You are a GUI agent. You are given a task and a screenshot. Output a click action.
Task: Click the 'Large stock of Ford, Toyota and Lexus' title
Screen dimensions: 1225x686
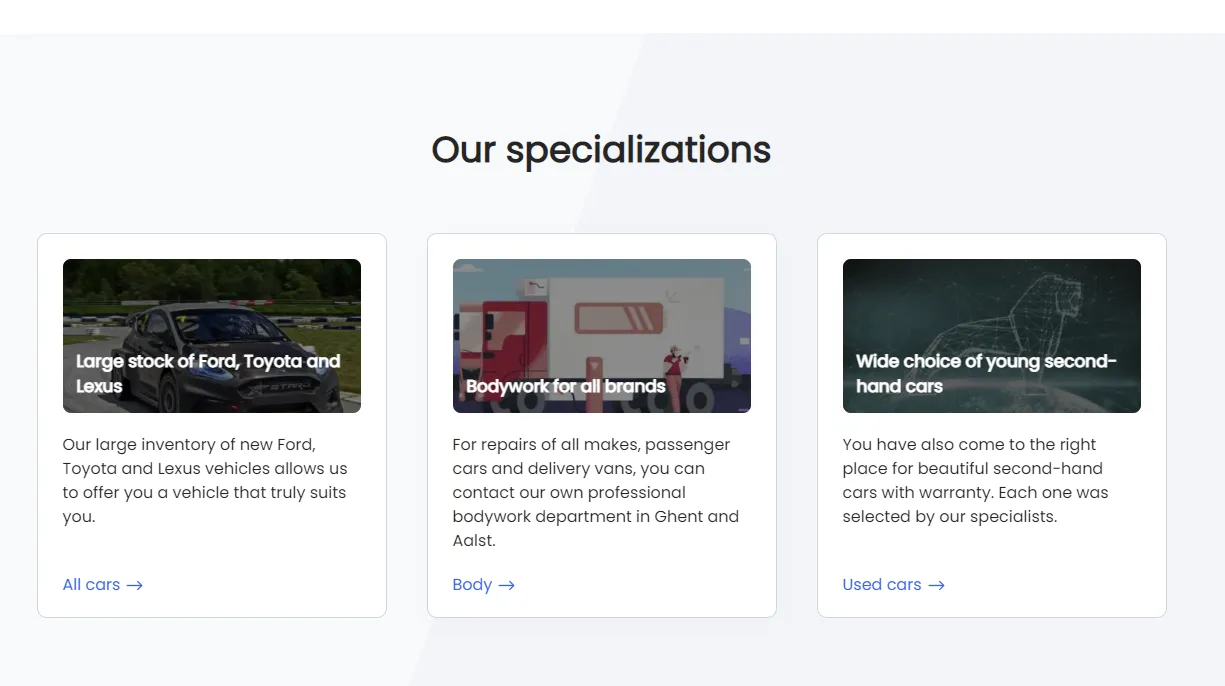coord(208,374)
